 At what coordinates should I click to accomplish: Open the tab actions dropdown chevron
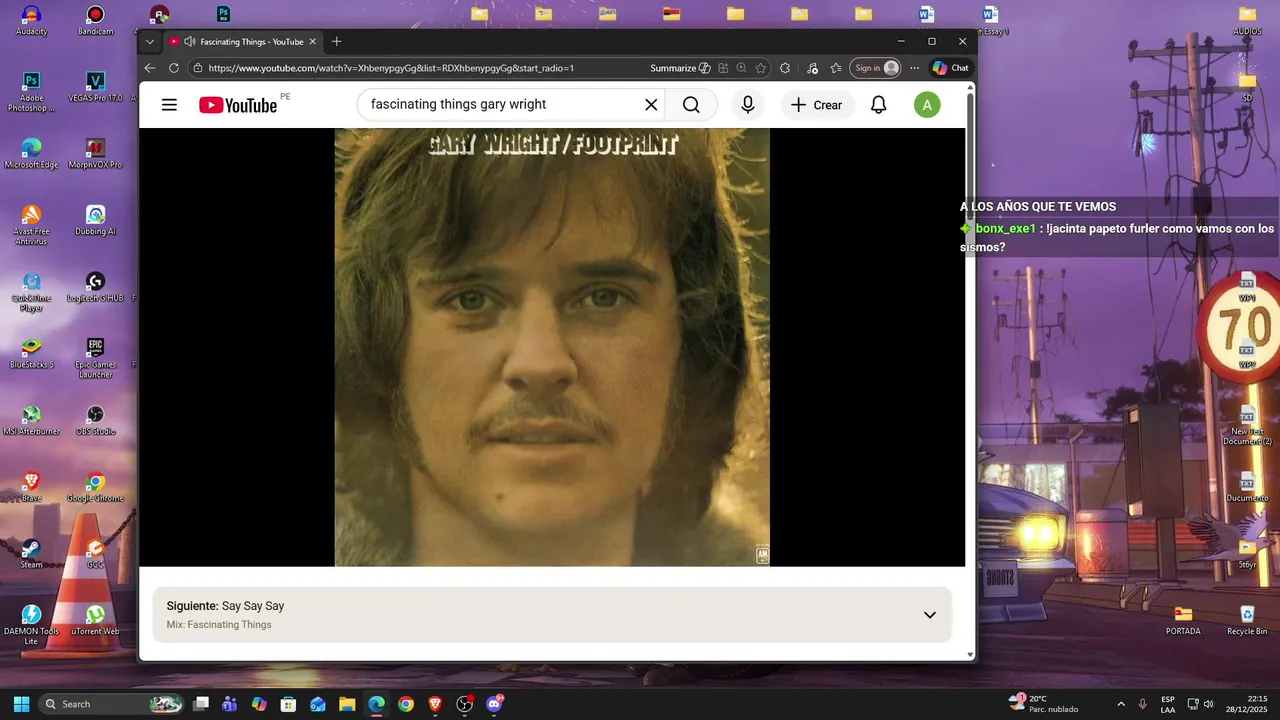(x=150, y=42)
